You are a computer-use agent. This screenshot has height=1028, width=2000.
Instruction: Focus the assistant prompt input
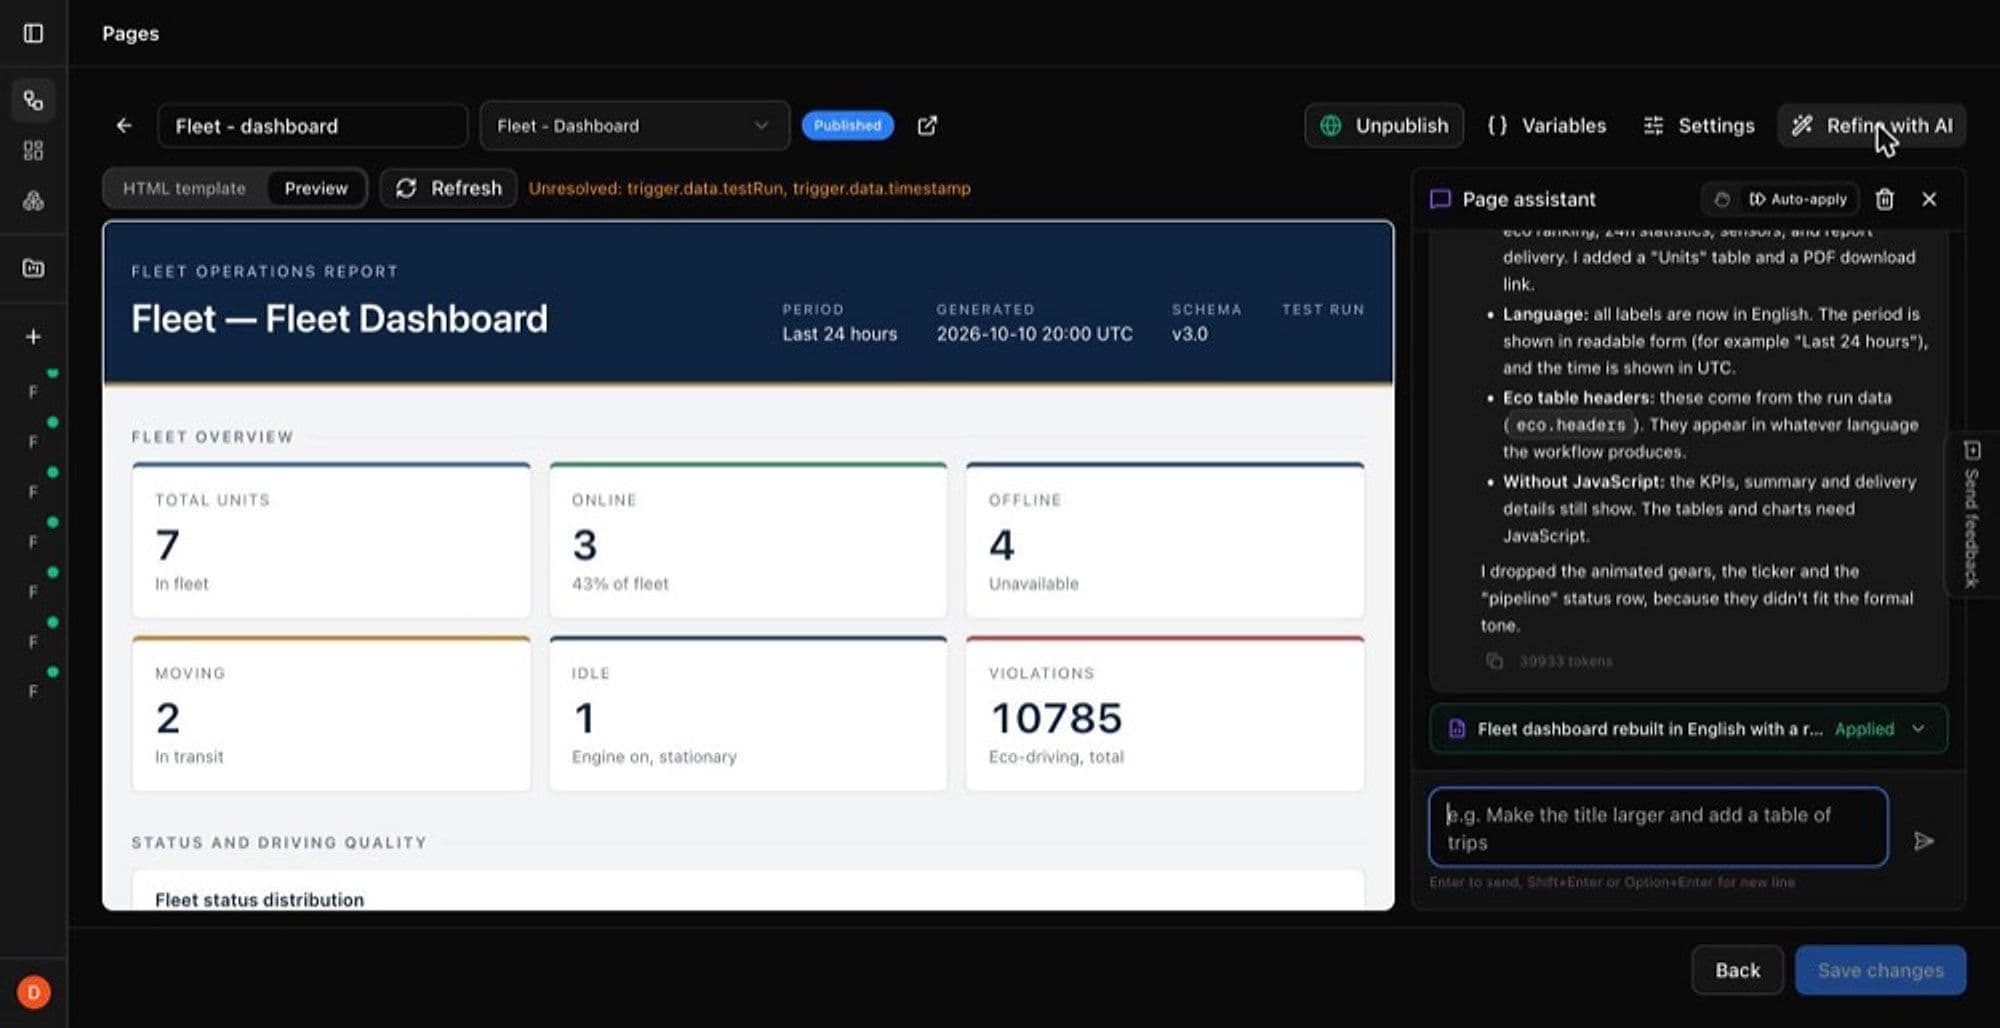click(x=1658, y=827)
